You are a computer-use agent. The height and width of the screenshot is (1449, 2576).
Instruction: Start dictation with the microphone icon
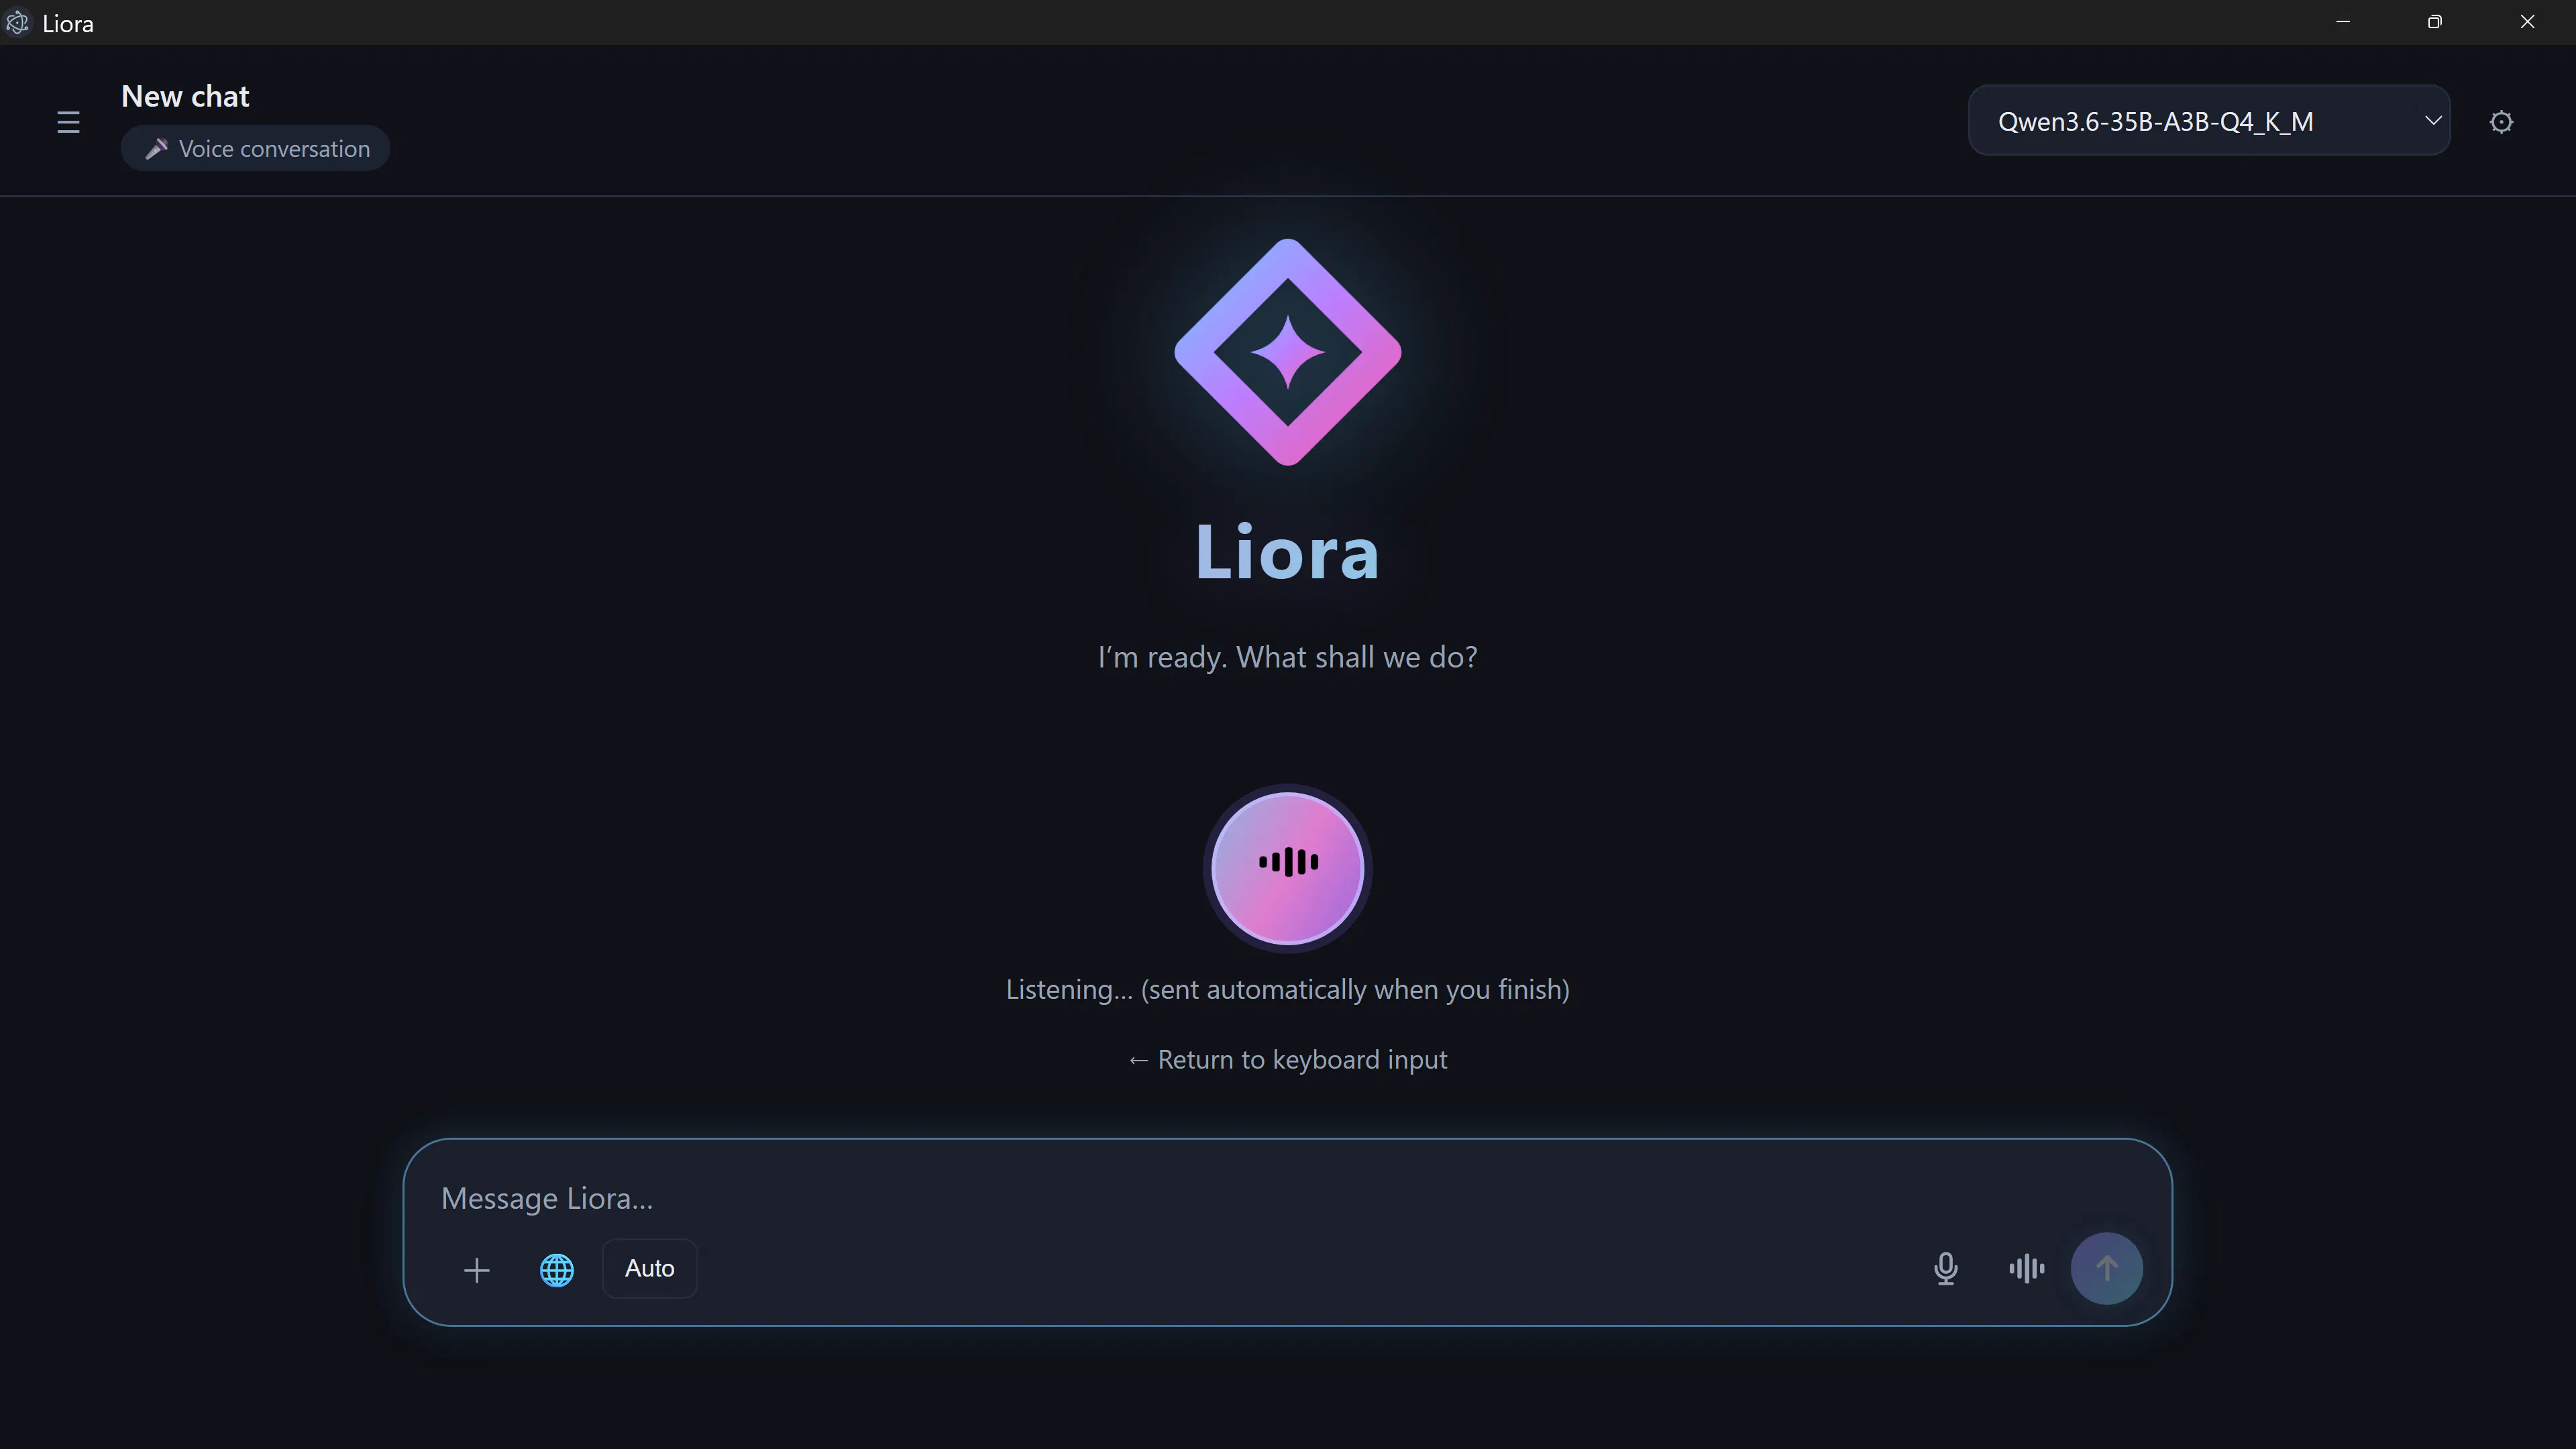click(1945, 1268)
